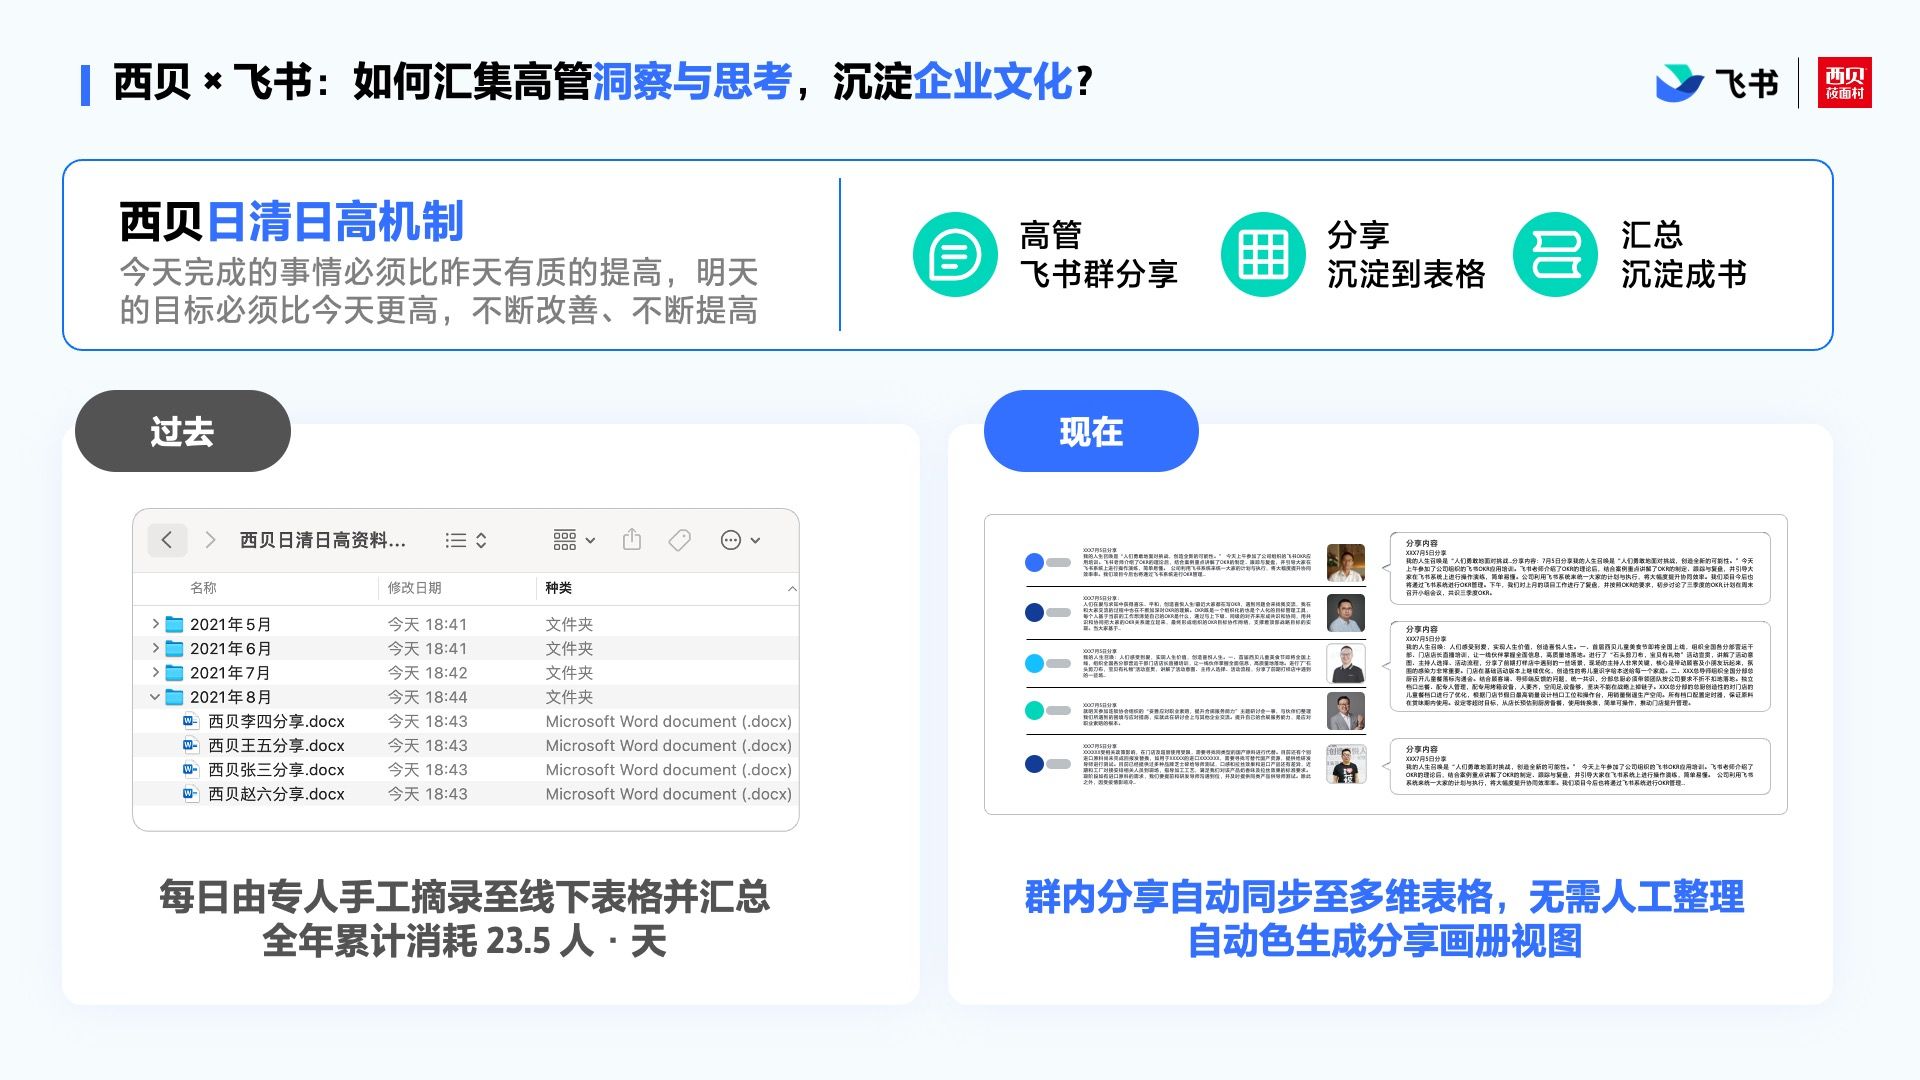
Task: Click the 西贝日清日高资料 window title
Action: (x=323, y=540)
